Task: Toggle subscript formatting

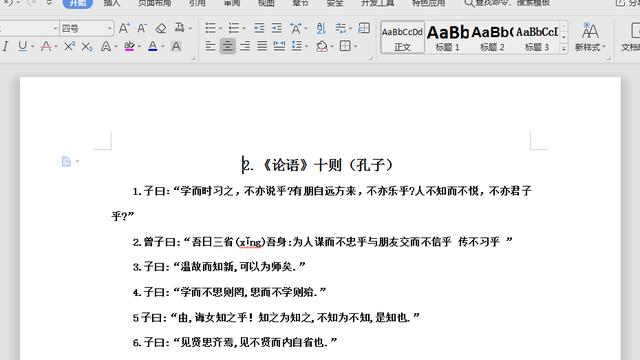Action: point(87,47)
